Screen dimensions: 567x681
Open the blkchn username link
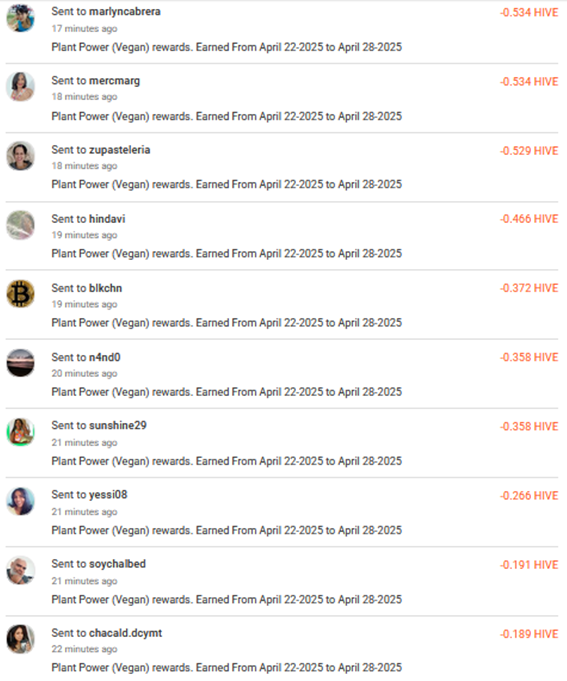pyautogui.click(x=105, y=288)
